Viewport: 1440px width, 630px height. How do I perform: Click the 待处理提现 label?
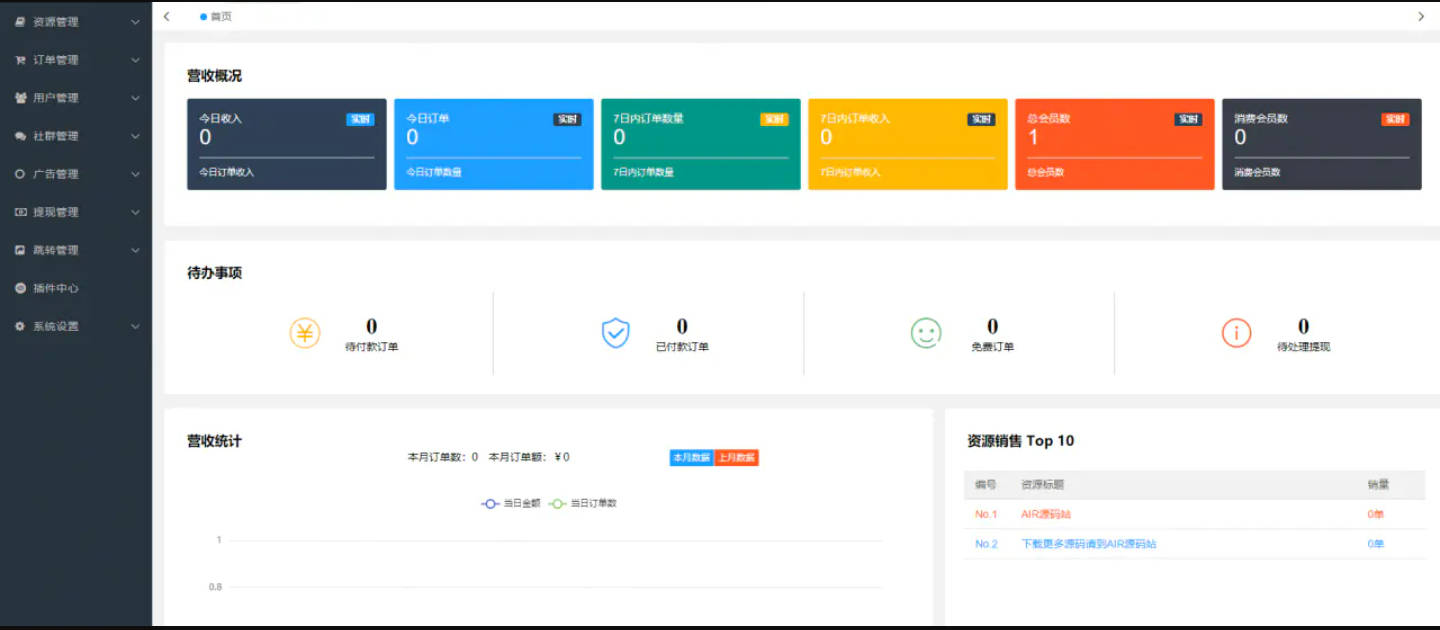1303,347
